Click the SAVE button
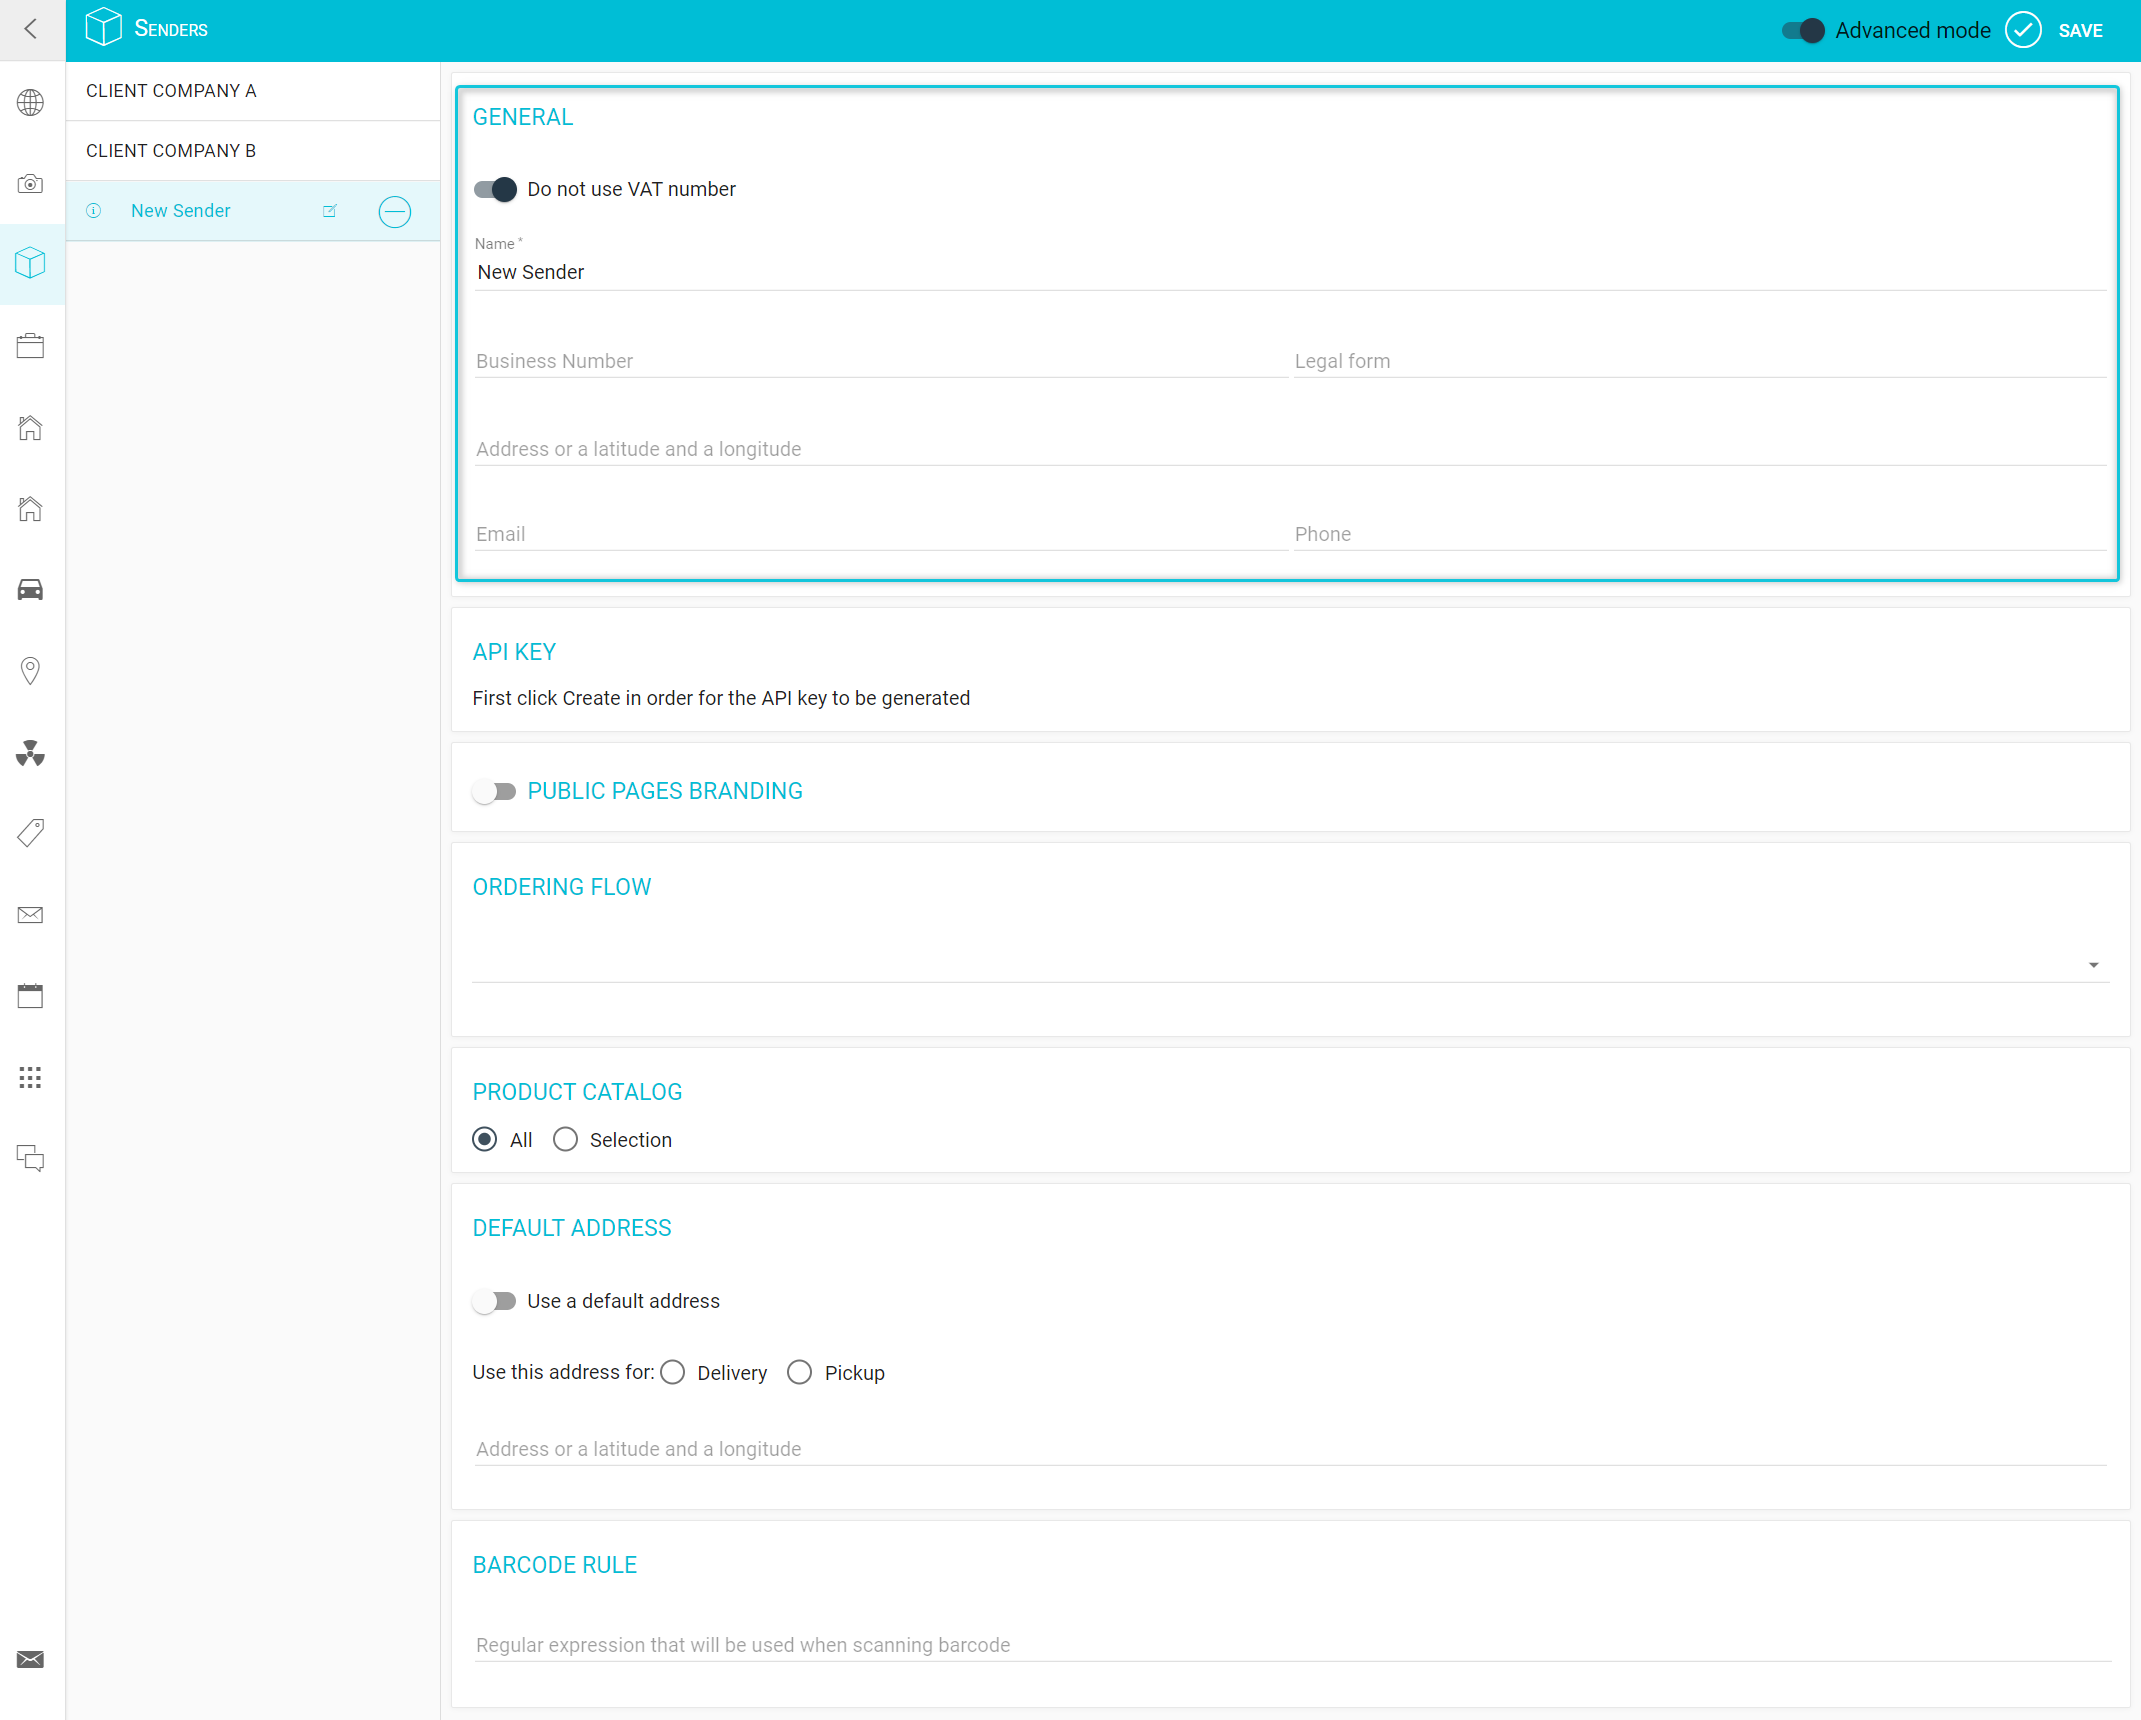 pyautogui.click(x=2080, y=31)
